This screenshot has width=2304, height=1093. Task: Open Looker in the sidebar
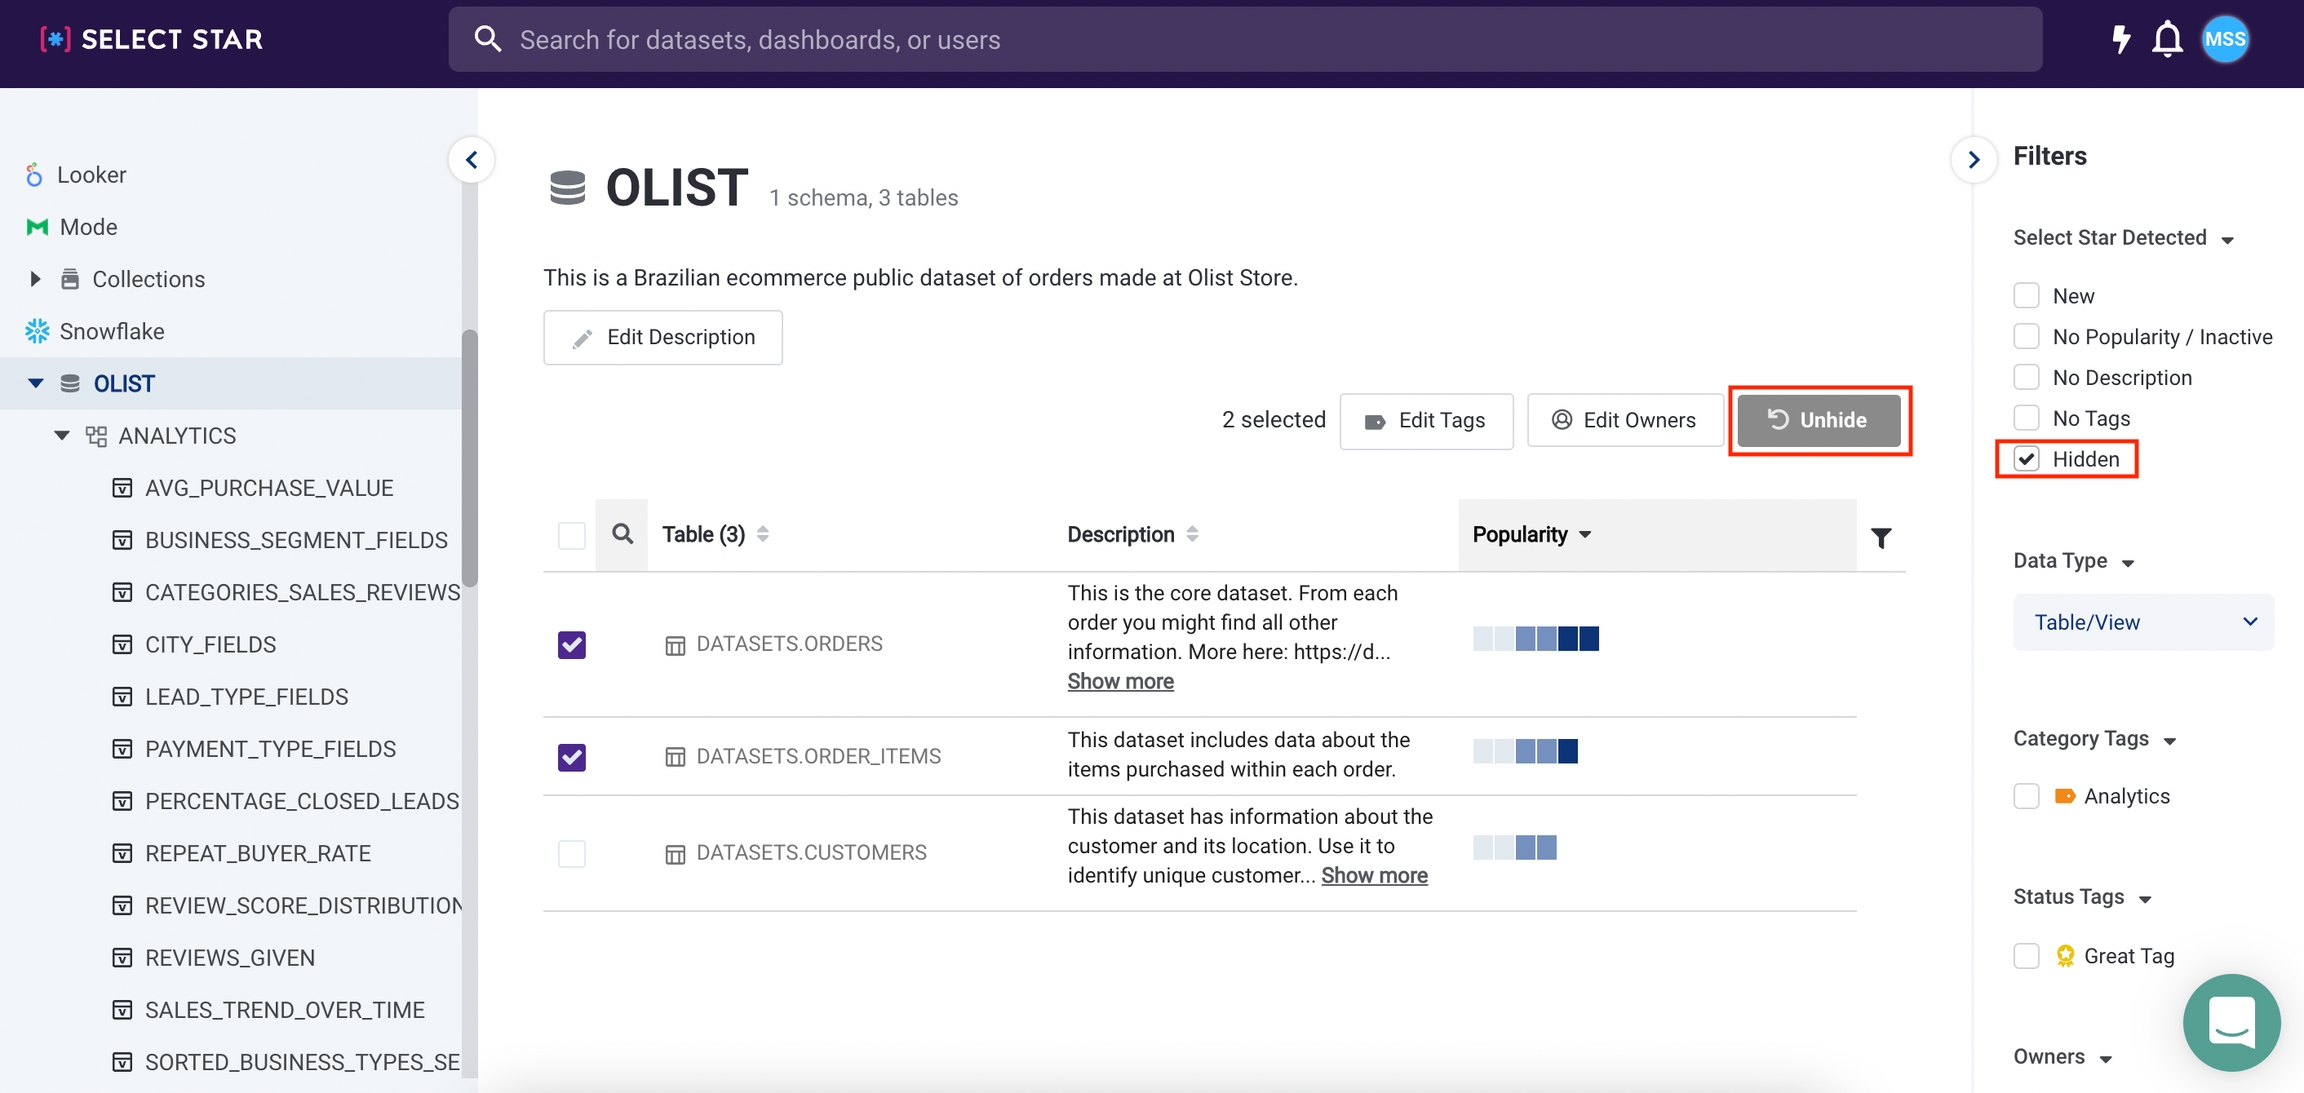coord(91,175)
